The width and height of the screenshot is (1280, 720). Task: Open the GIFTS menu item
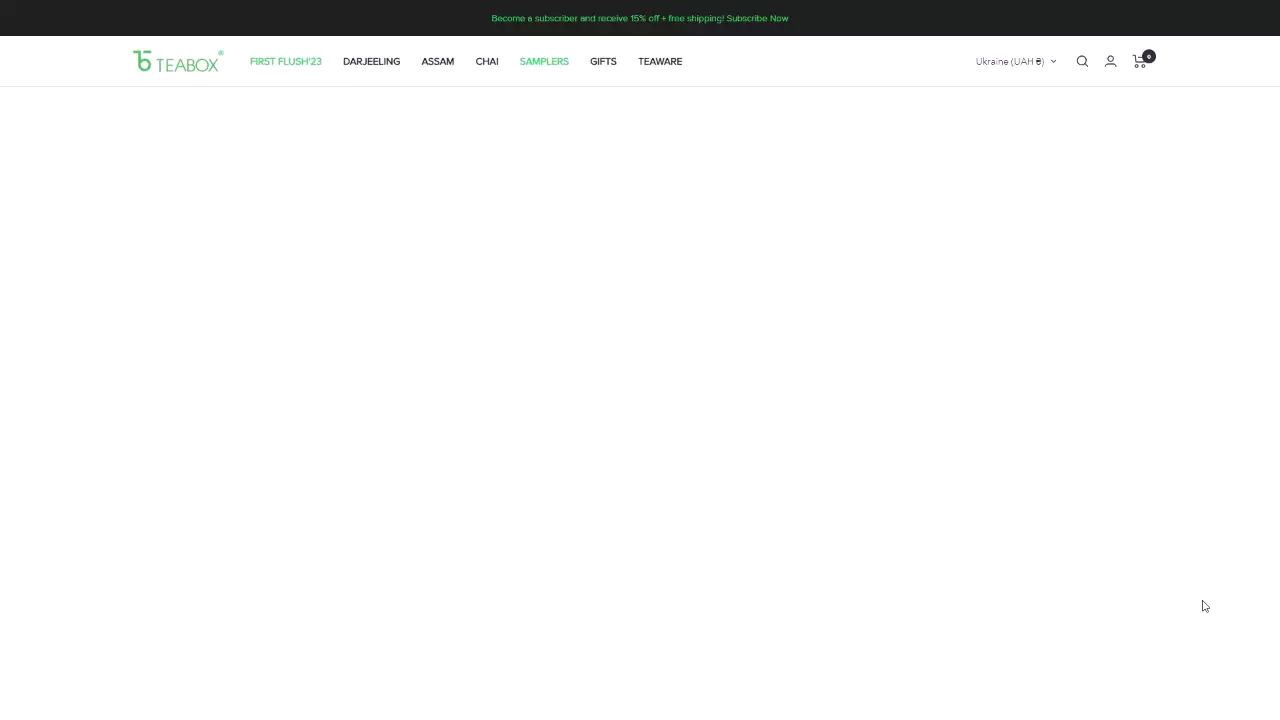603,61
